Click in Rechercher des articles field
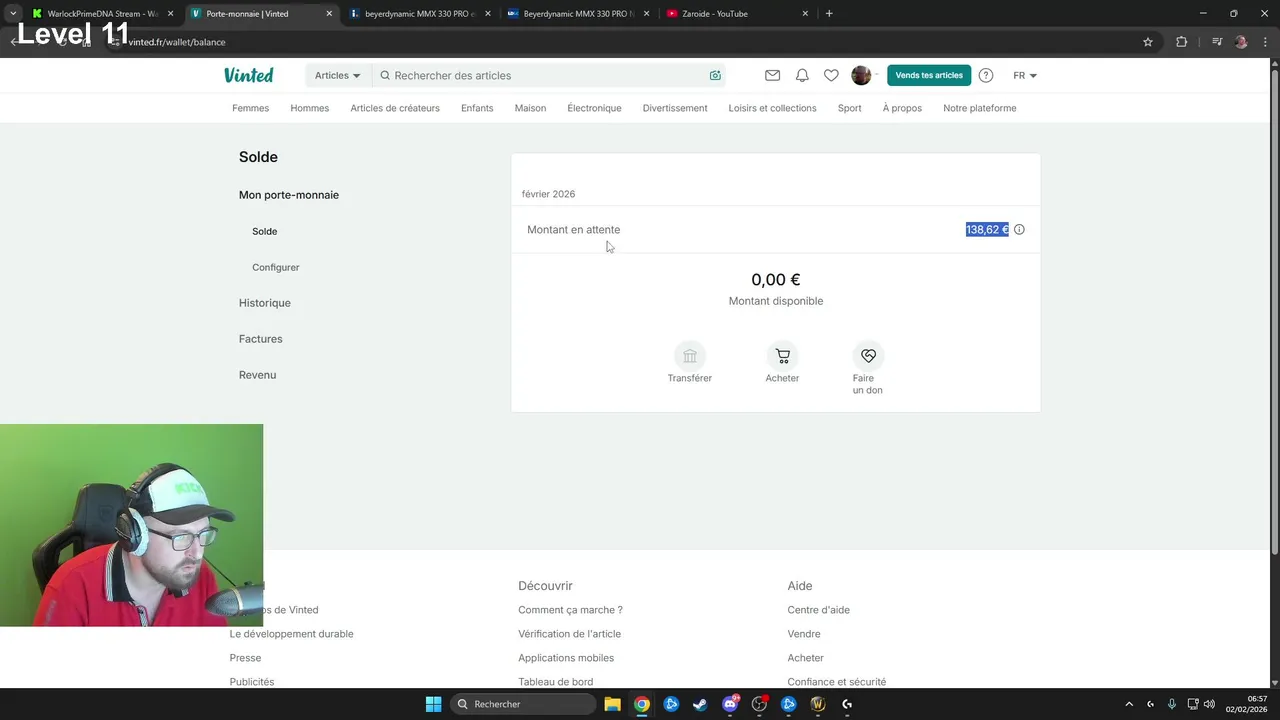This screenshot has height=720, width=1280. point(548,75)
